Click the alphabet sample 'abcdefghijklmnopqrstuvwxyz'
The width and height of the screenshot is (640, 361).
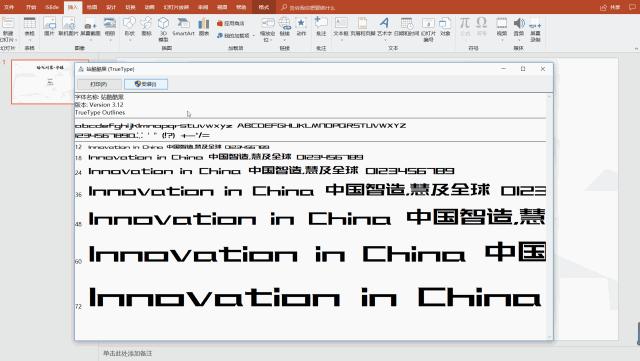point(153,126)
